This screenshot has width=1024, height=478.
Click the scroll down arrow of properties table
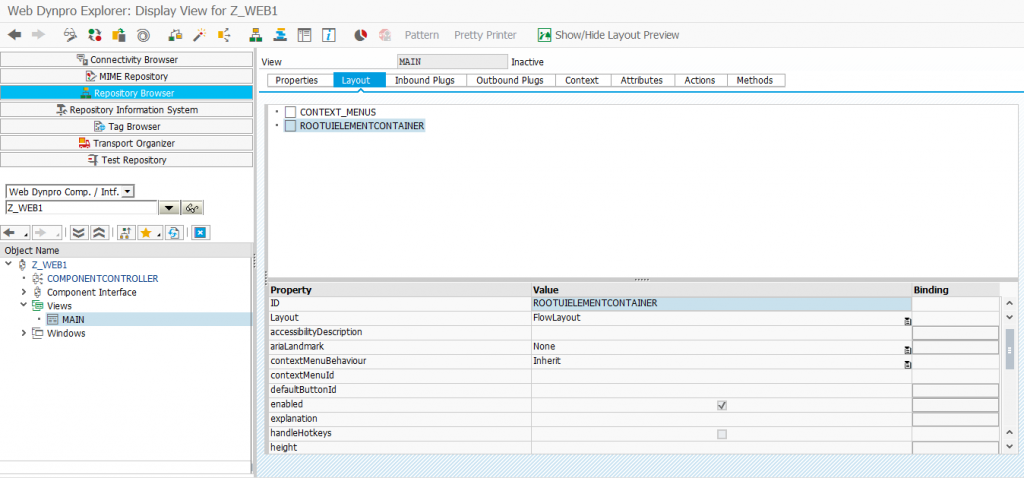(1010, 447)
